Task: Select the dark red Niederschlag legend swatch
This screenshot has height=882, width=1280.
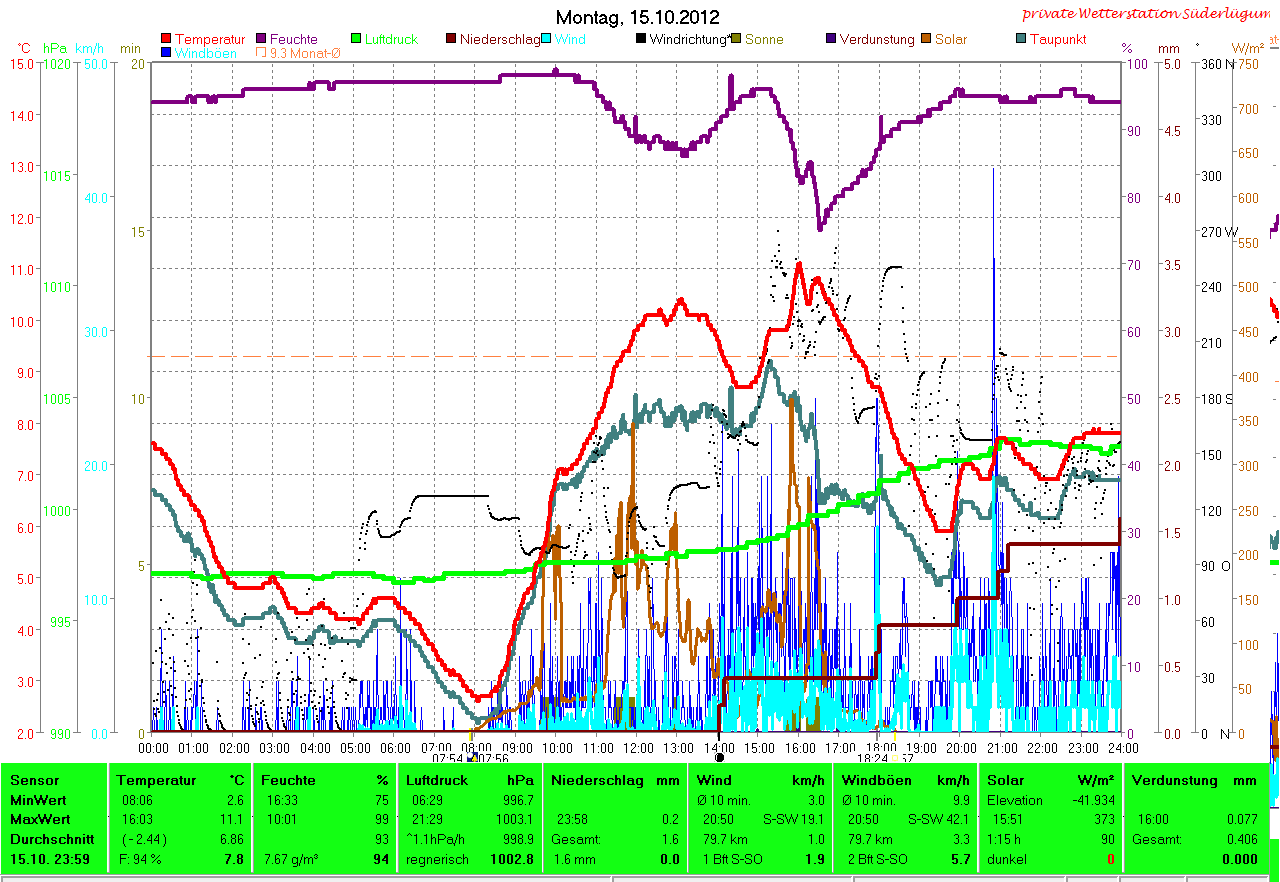Action: click(451, 39)
